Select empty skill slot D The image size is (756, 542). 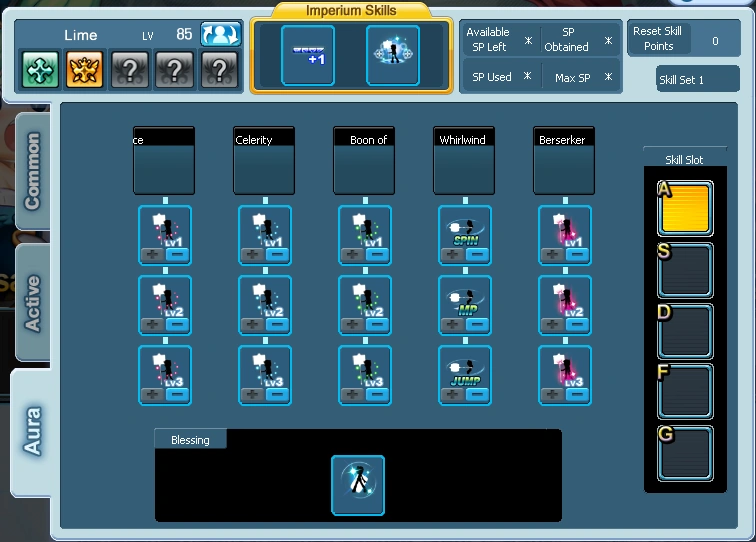pos(685,331)
